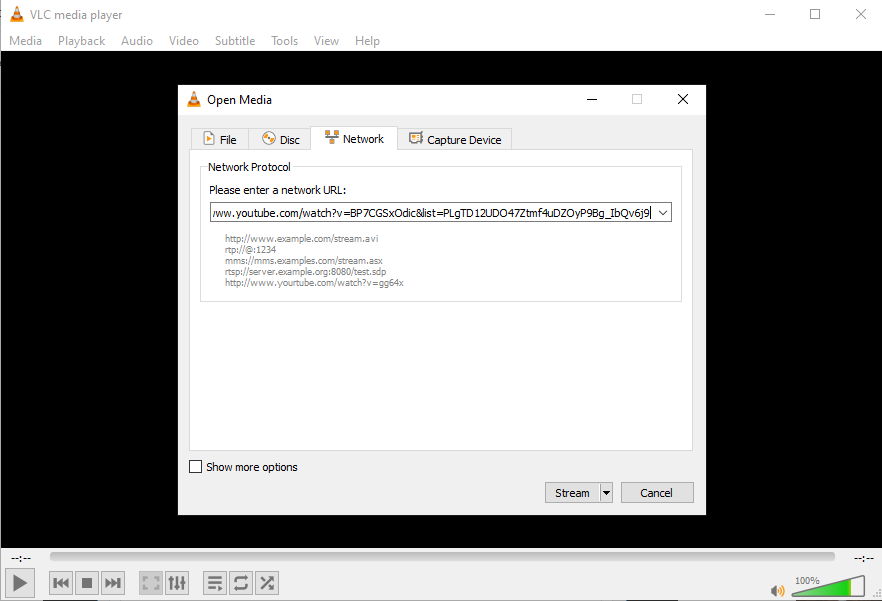Skip to the previous media item

[x=61, y=583]
